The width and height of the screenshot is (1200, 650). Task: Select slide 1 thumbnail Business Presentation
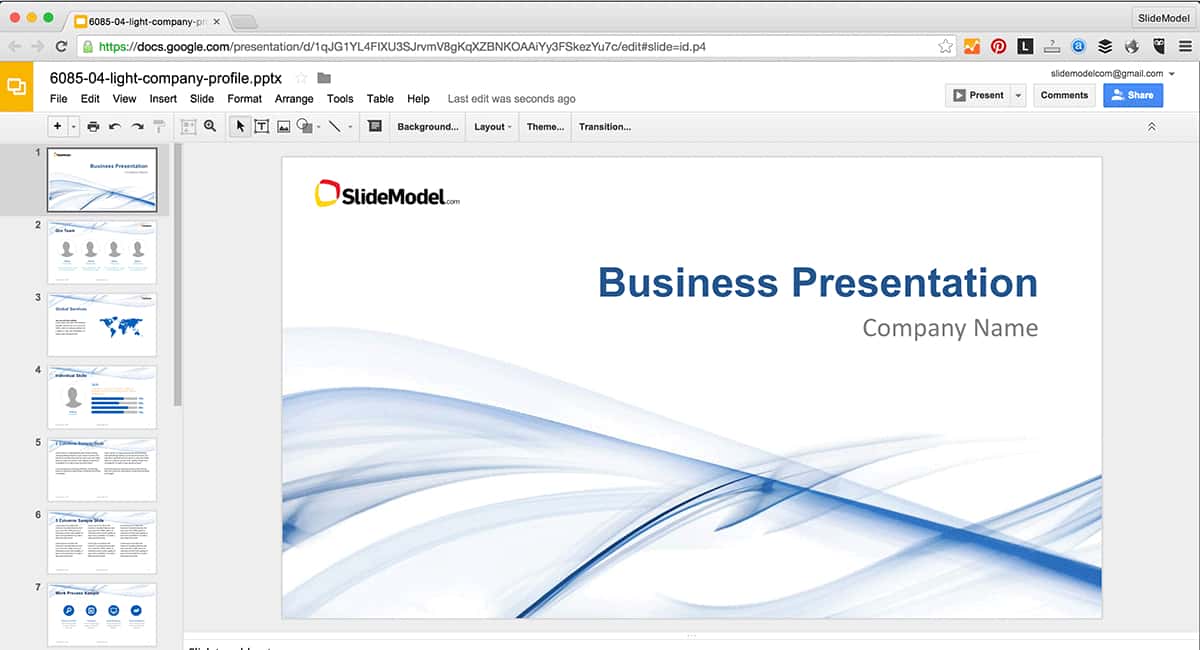pyautogui.click(x=102, y=180)
